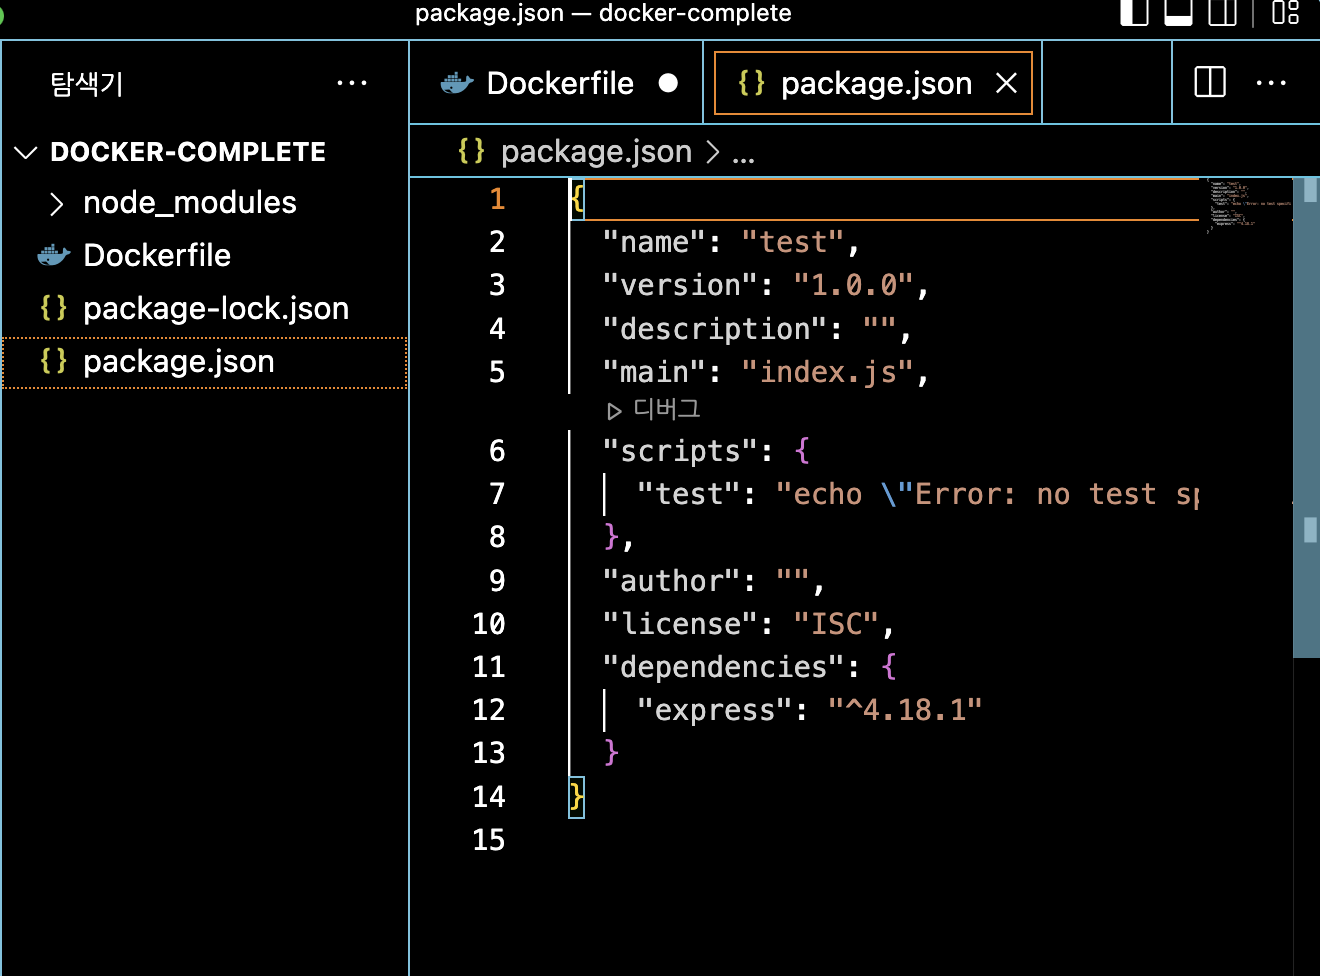Screen dimensions: 1320x976
Task: Click the "name" key on line 2
Action: 654,242
